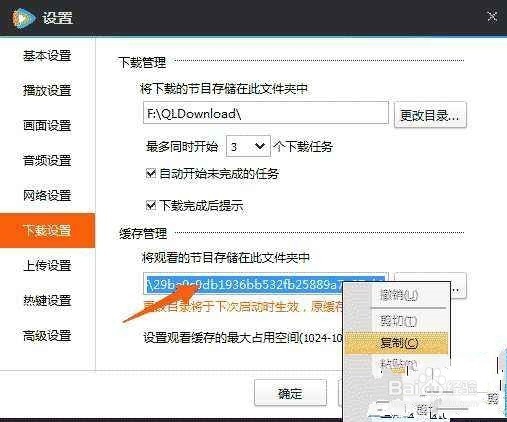
Task: Open 基本设置 tab
Action: (47, 56)
